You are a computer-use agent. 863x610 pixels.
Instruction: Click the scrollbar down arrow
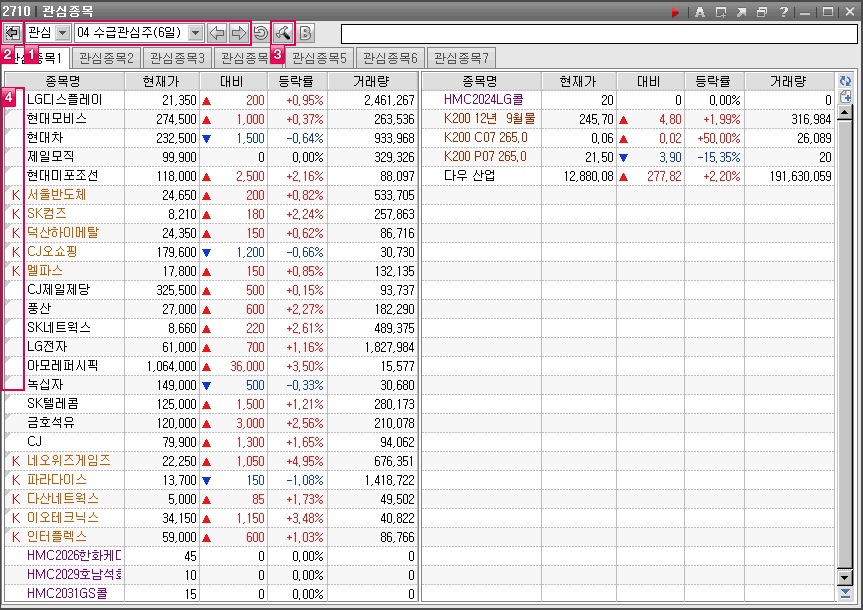pos(845,578)
